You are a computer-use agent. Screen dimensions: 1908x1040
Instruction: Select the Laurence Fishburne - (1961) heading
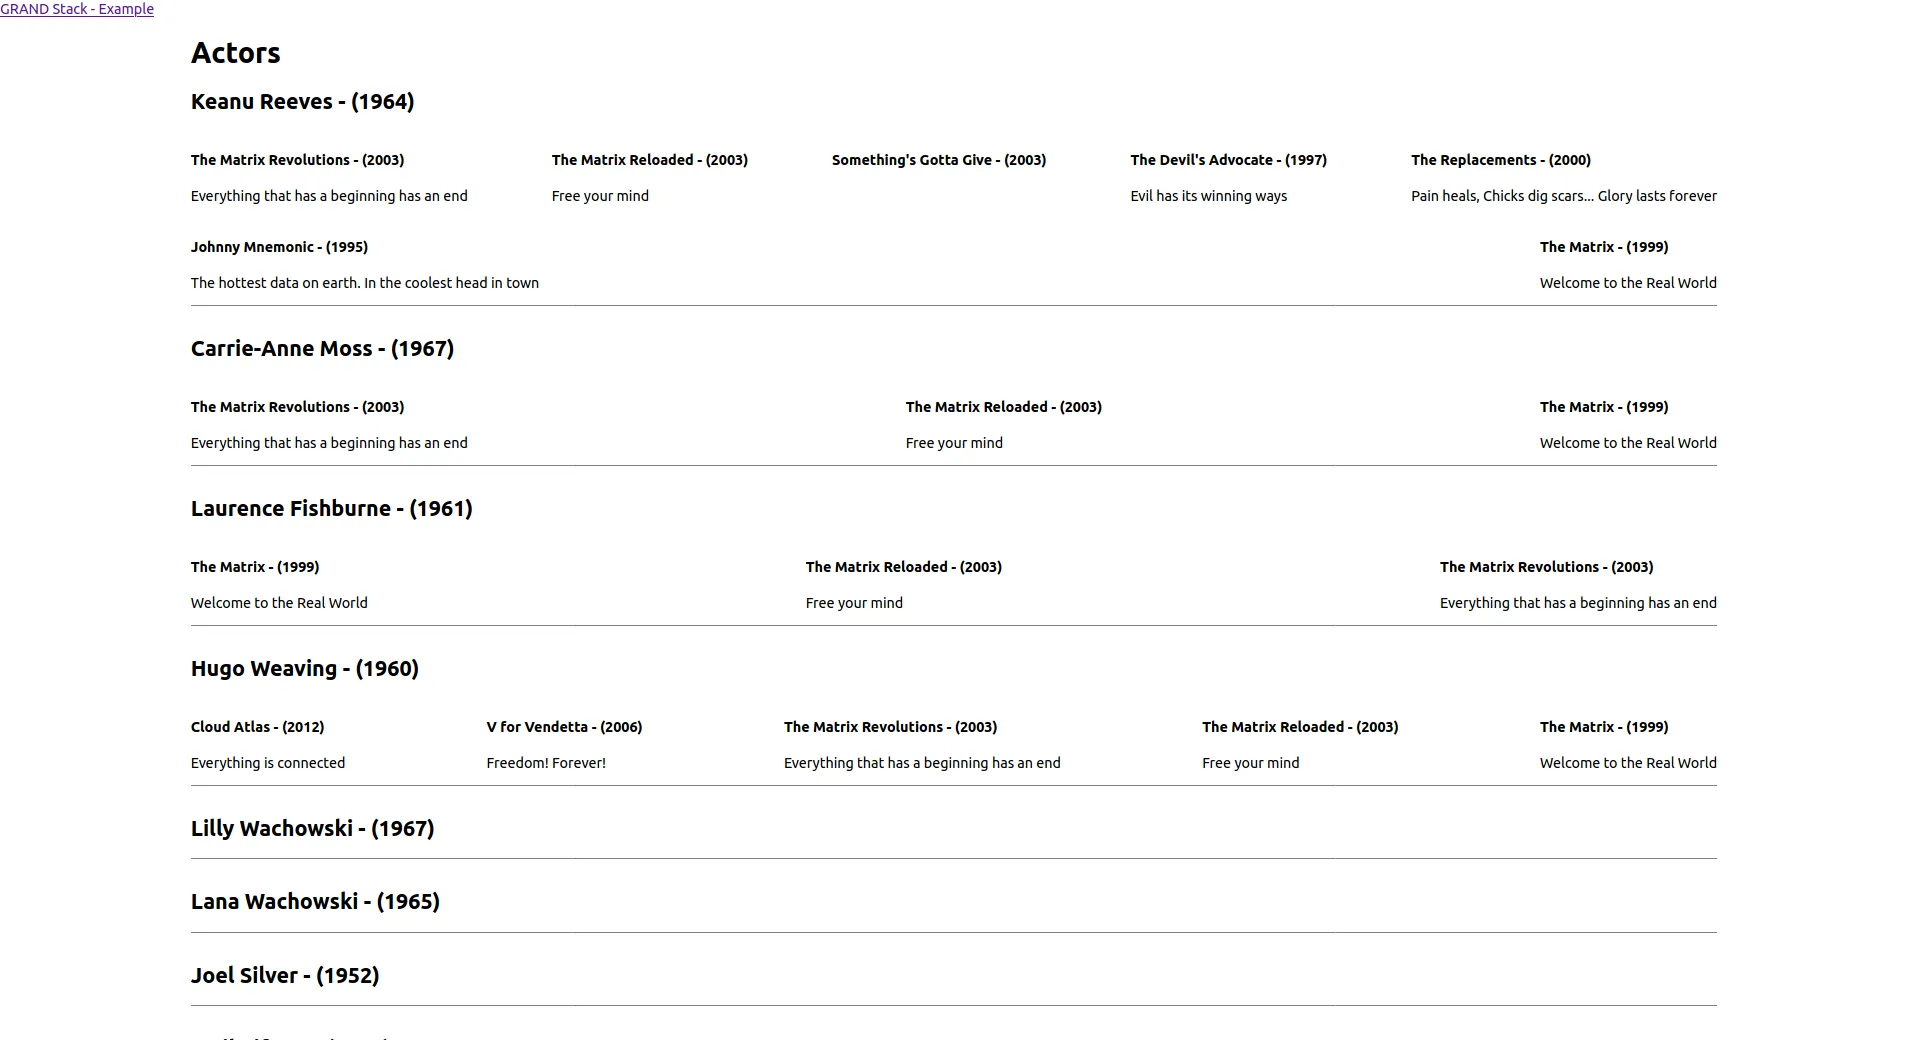(331, 509)
